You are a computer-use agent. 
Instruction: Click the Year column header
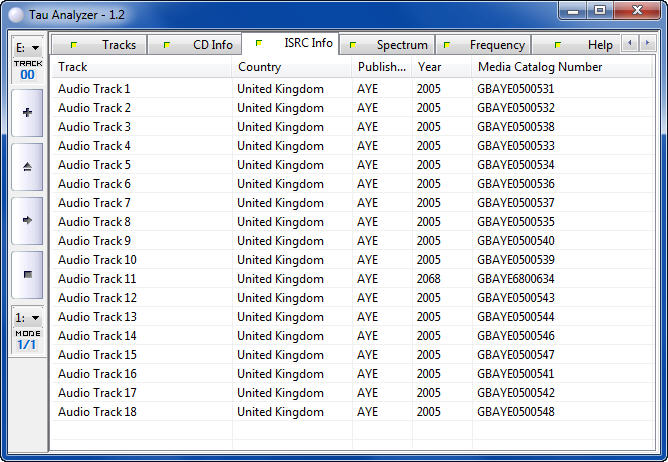pyautogui.click(x=440, y=67)
